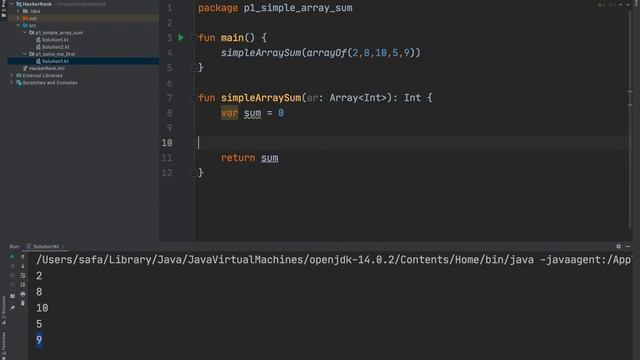This screenshot has width=640, height=360.
Task: Collapse the solve_me_first package
Action: click(x=25, y=54)
